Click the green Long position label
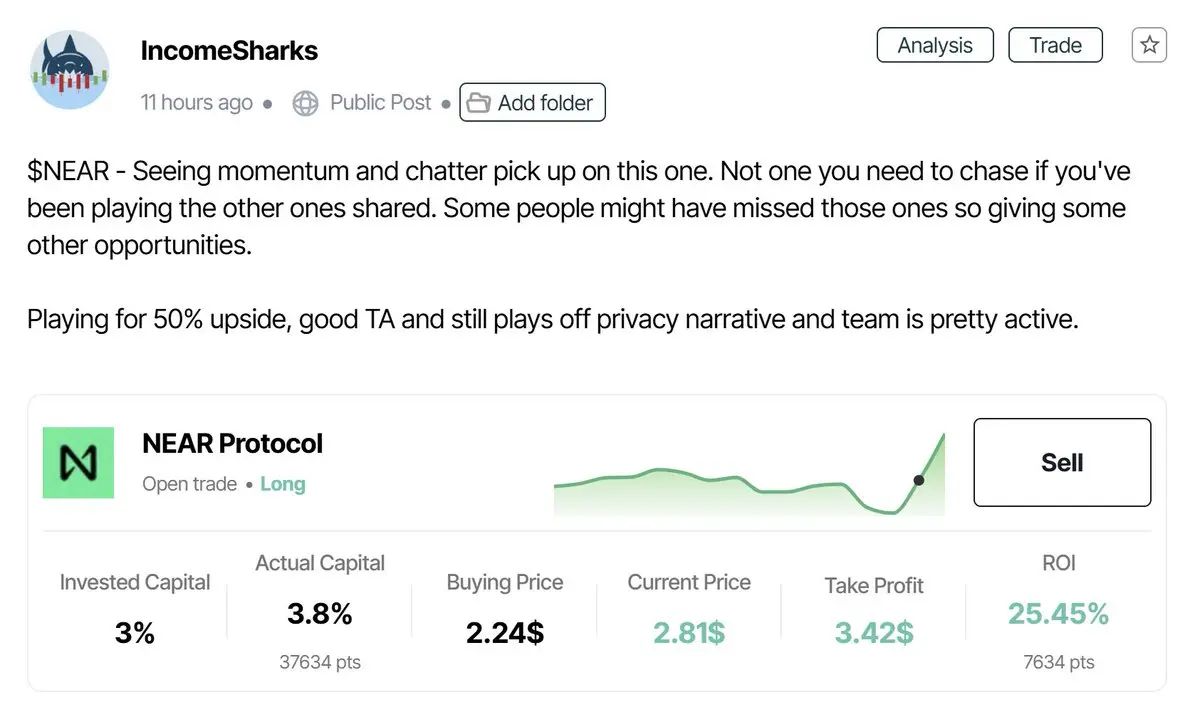This screenshot has height=712, width=1200. point(282,484)
